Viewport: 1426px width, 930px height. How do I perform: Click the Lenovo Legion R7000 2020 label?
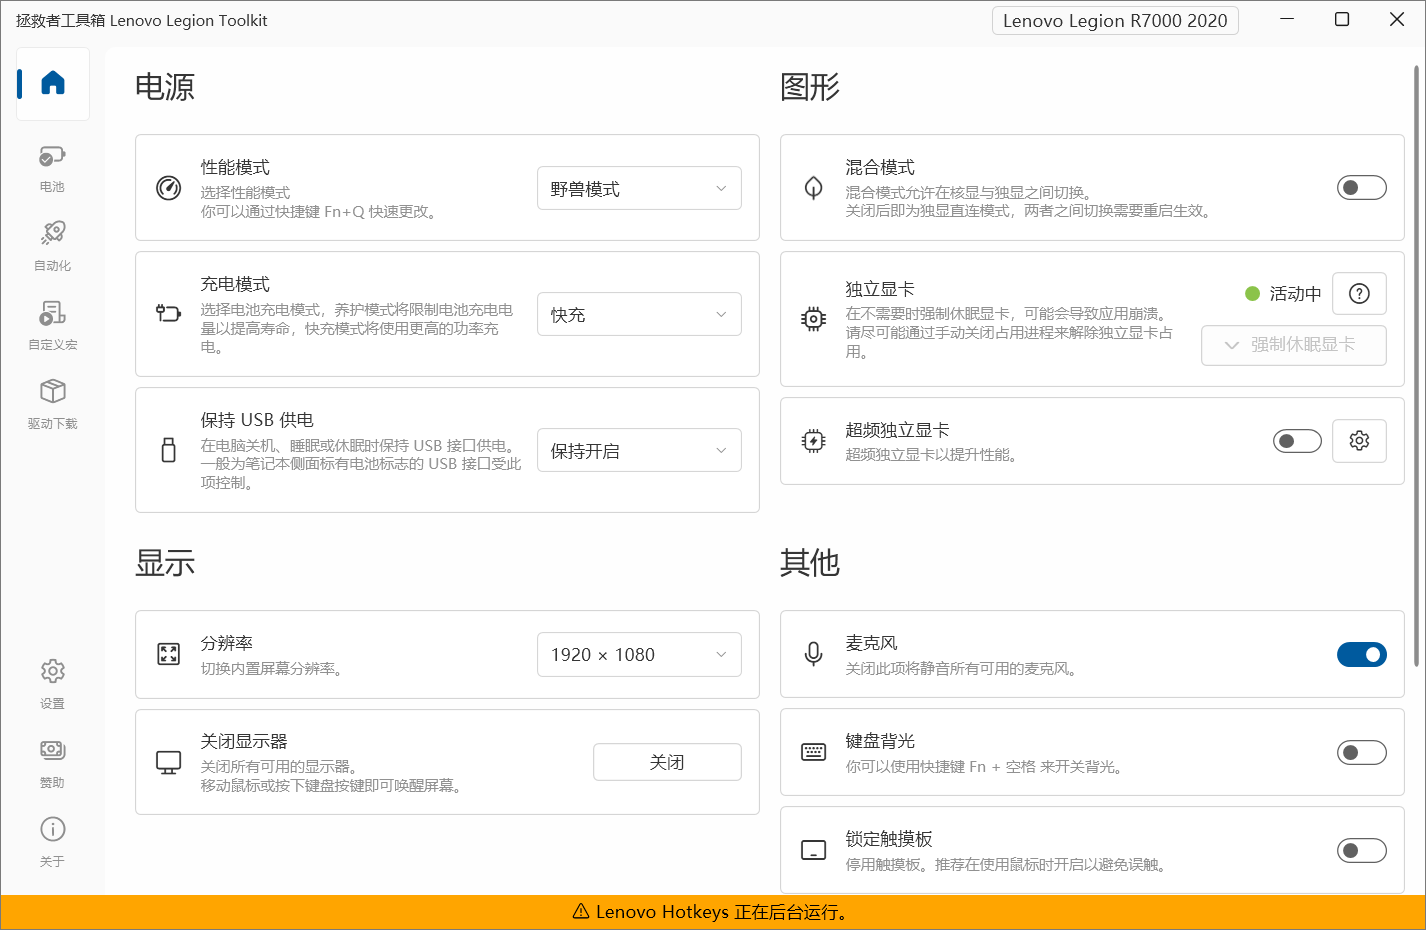pyautogui.click(x=1115, y=20)
